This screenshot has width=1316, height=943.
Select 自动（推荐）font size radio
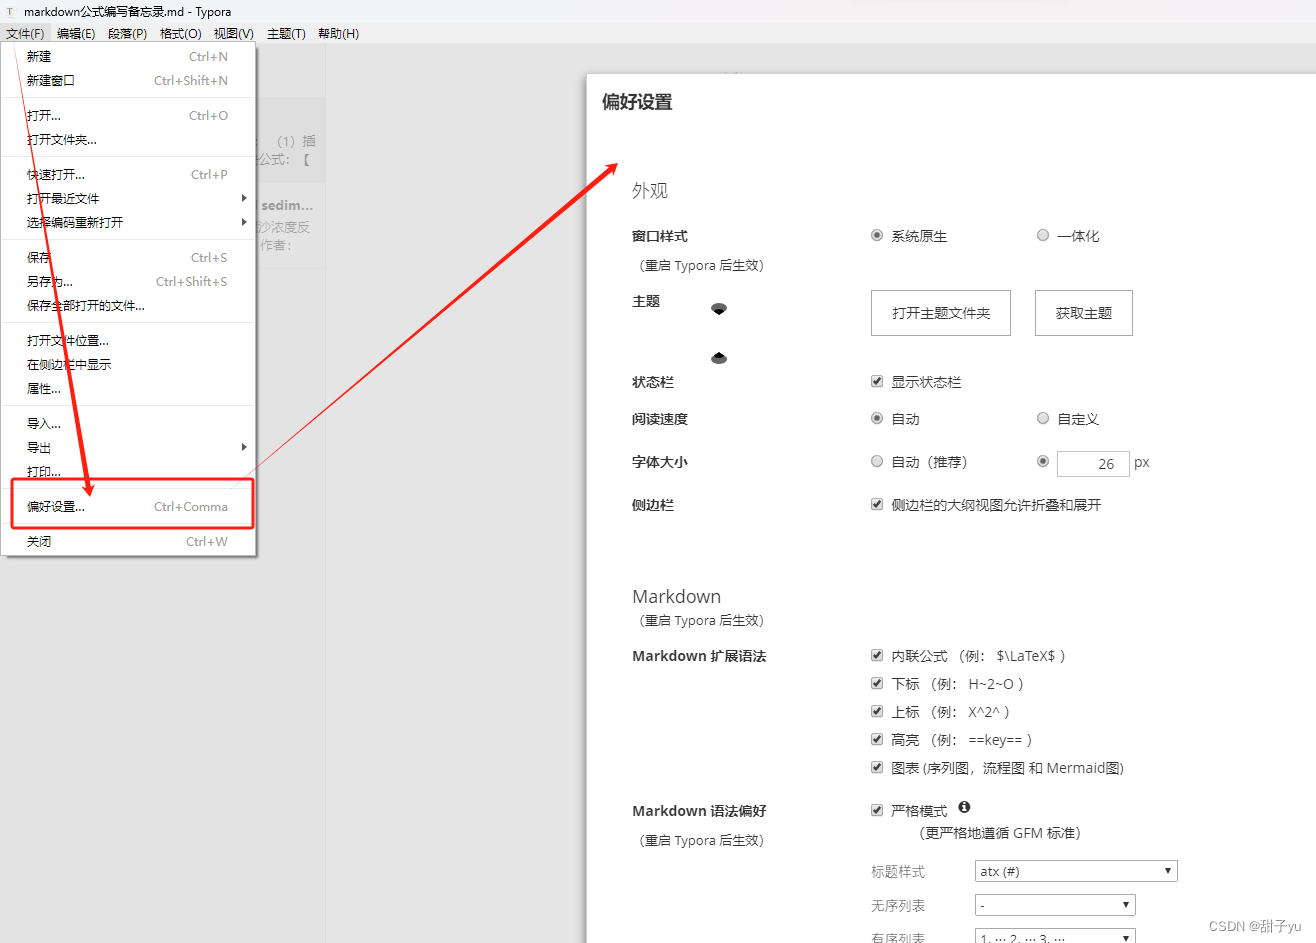tap(877, 462)
